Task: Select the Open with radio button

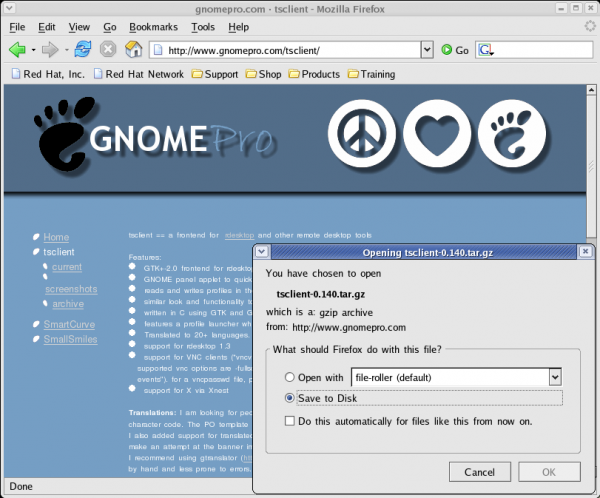Action: point(290,377)
